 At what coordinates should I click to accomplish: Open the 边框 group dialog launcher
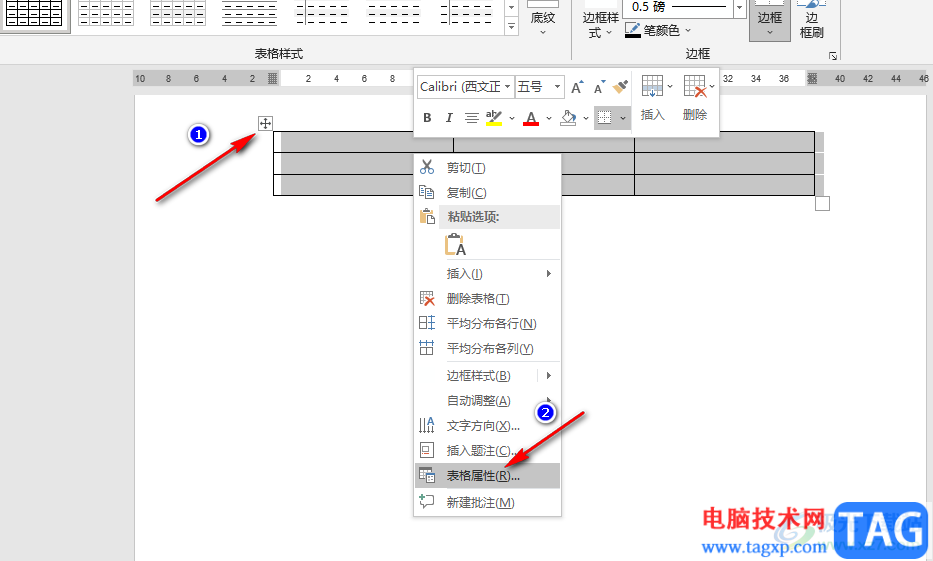pos(833,56)
